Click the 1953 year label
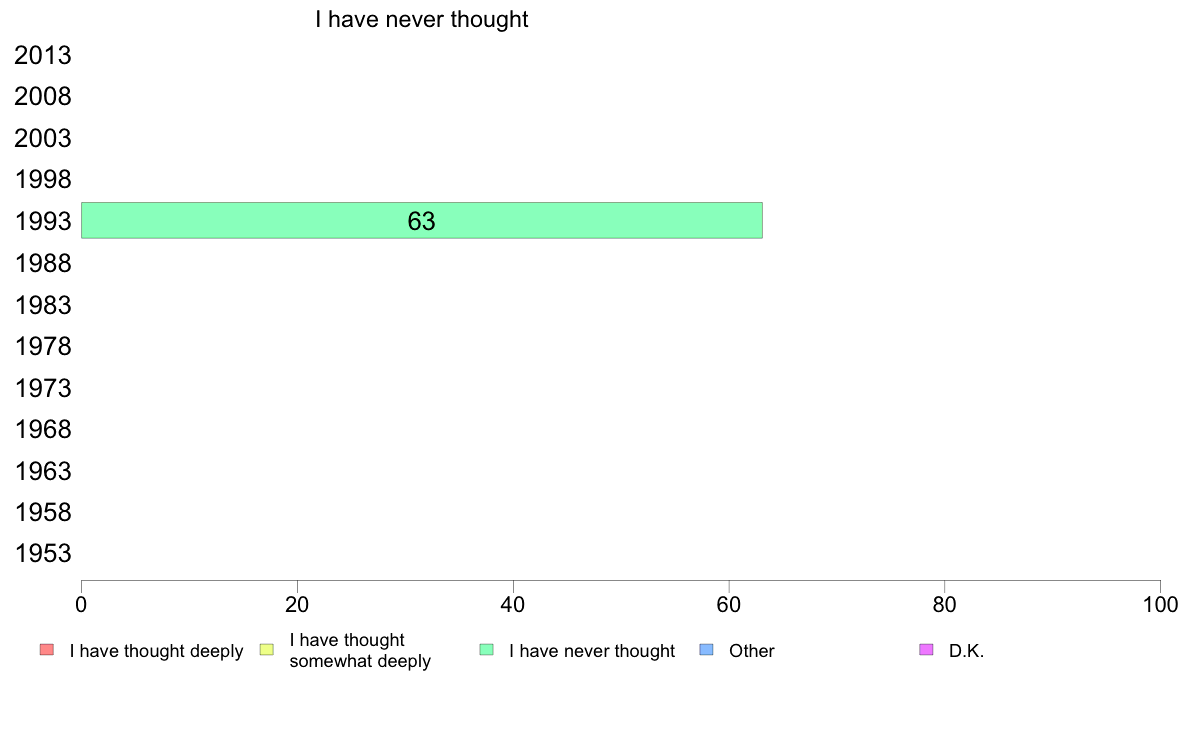The height and width of the screenshot is (736, 1188). click(x=43, y=553)
